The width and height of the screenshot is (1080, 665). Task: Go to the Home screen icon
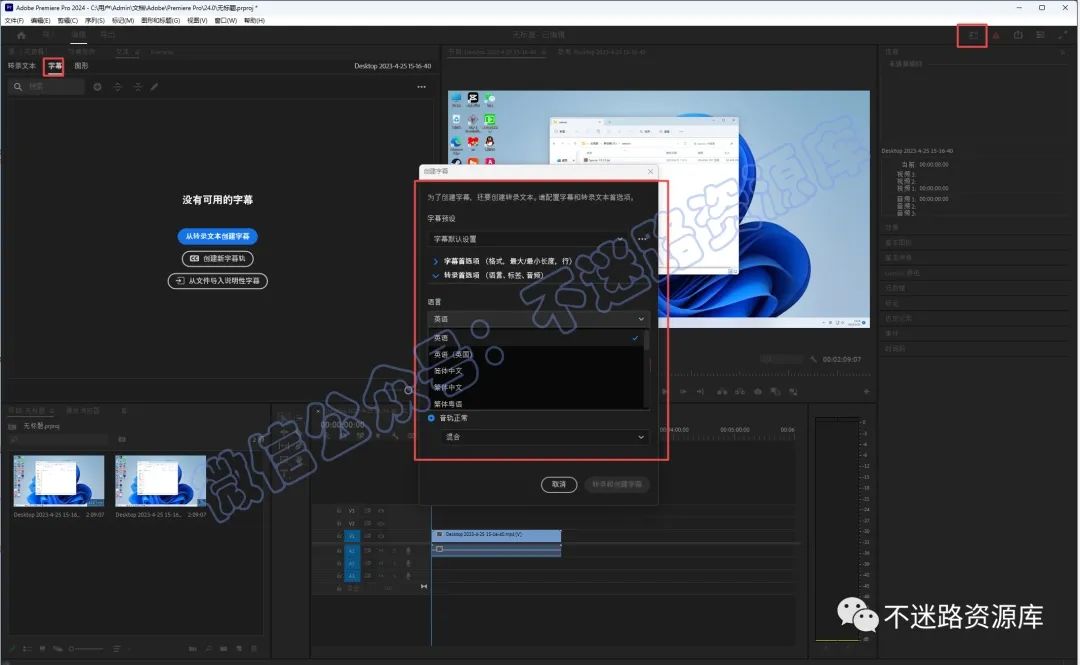click(x=21, y=35)
